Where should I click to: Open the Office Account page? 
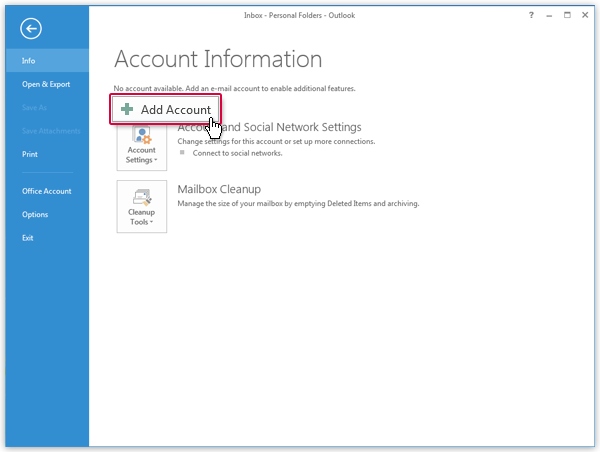[47, 191]
